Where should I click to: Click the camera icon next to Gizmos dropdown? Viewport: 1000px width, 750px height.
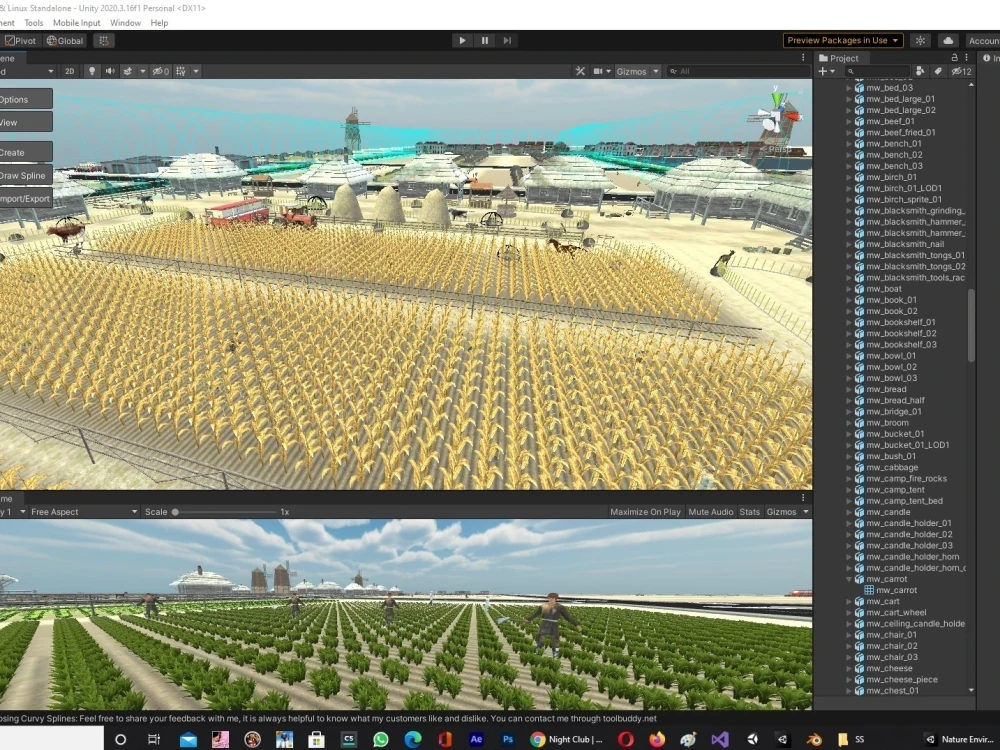point(598,71)
